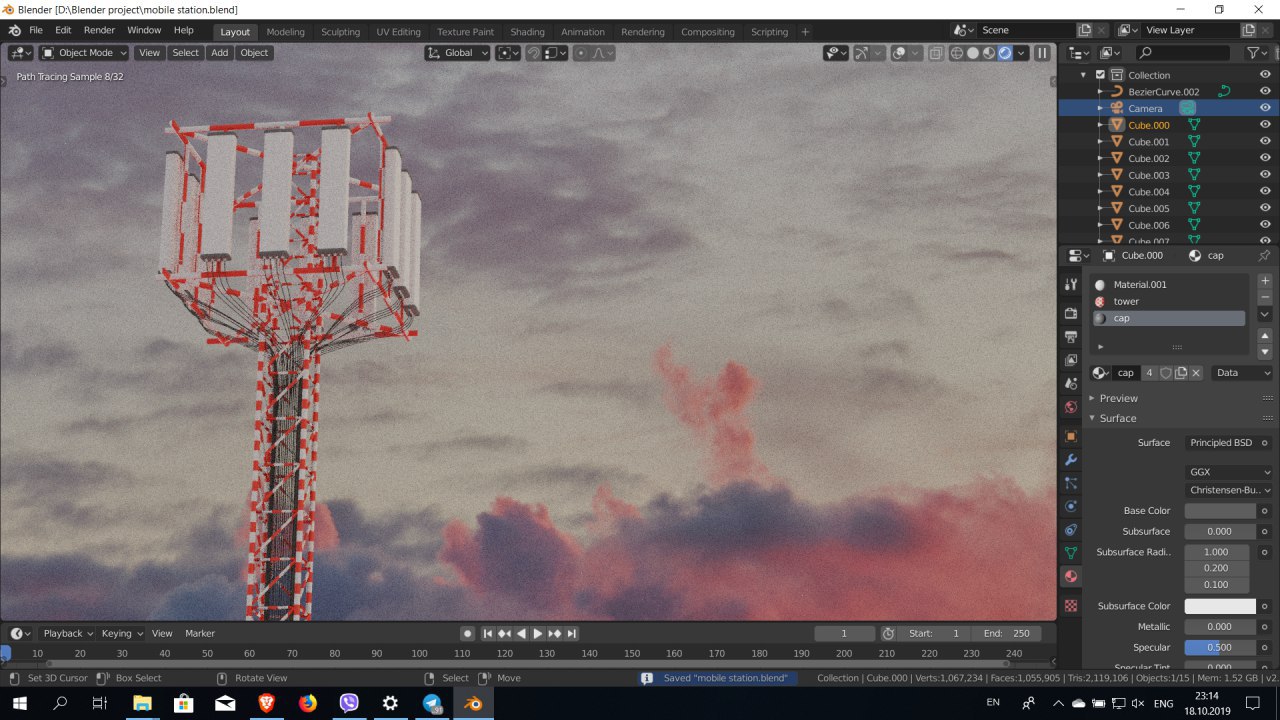1280x720 pixels.
Task: Open the Data link dropdown
Action: [x=1243, y=373]
